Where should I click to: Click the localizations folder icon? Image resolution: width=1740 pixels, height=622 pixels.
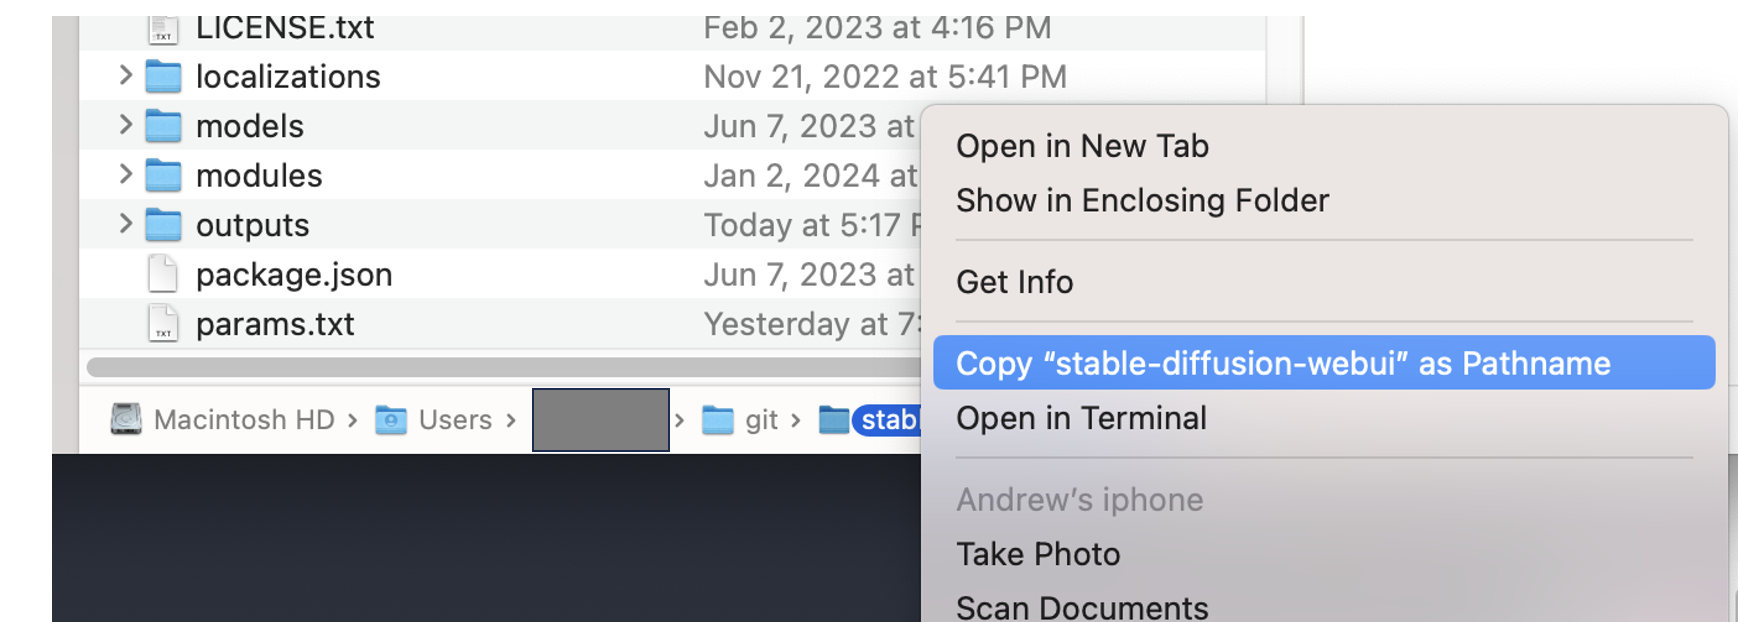click(x=163, y=76)
